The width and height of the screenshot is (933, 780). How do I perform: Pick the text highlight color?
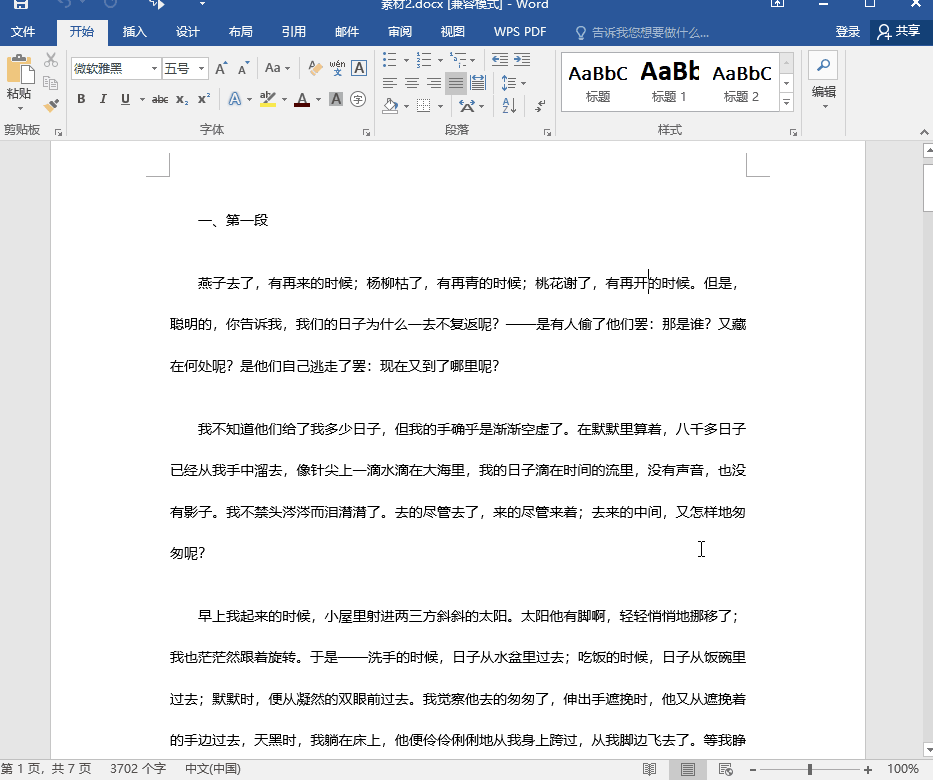pyautogui.click(x=268, y=99)
